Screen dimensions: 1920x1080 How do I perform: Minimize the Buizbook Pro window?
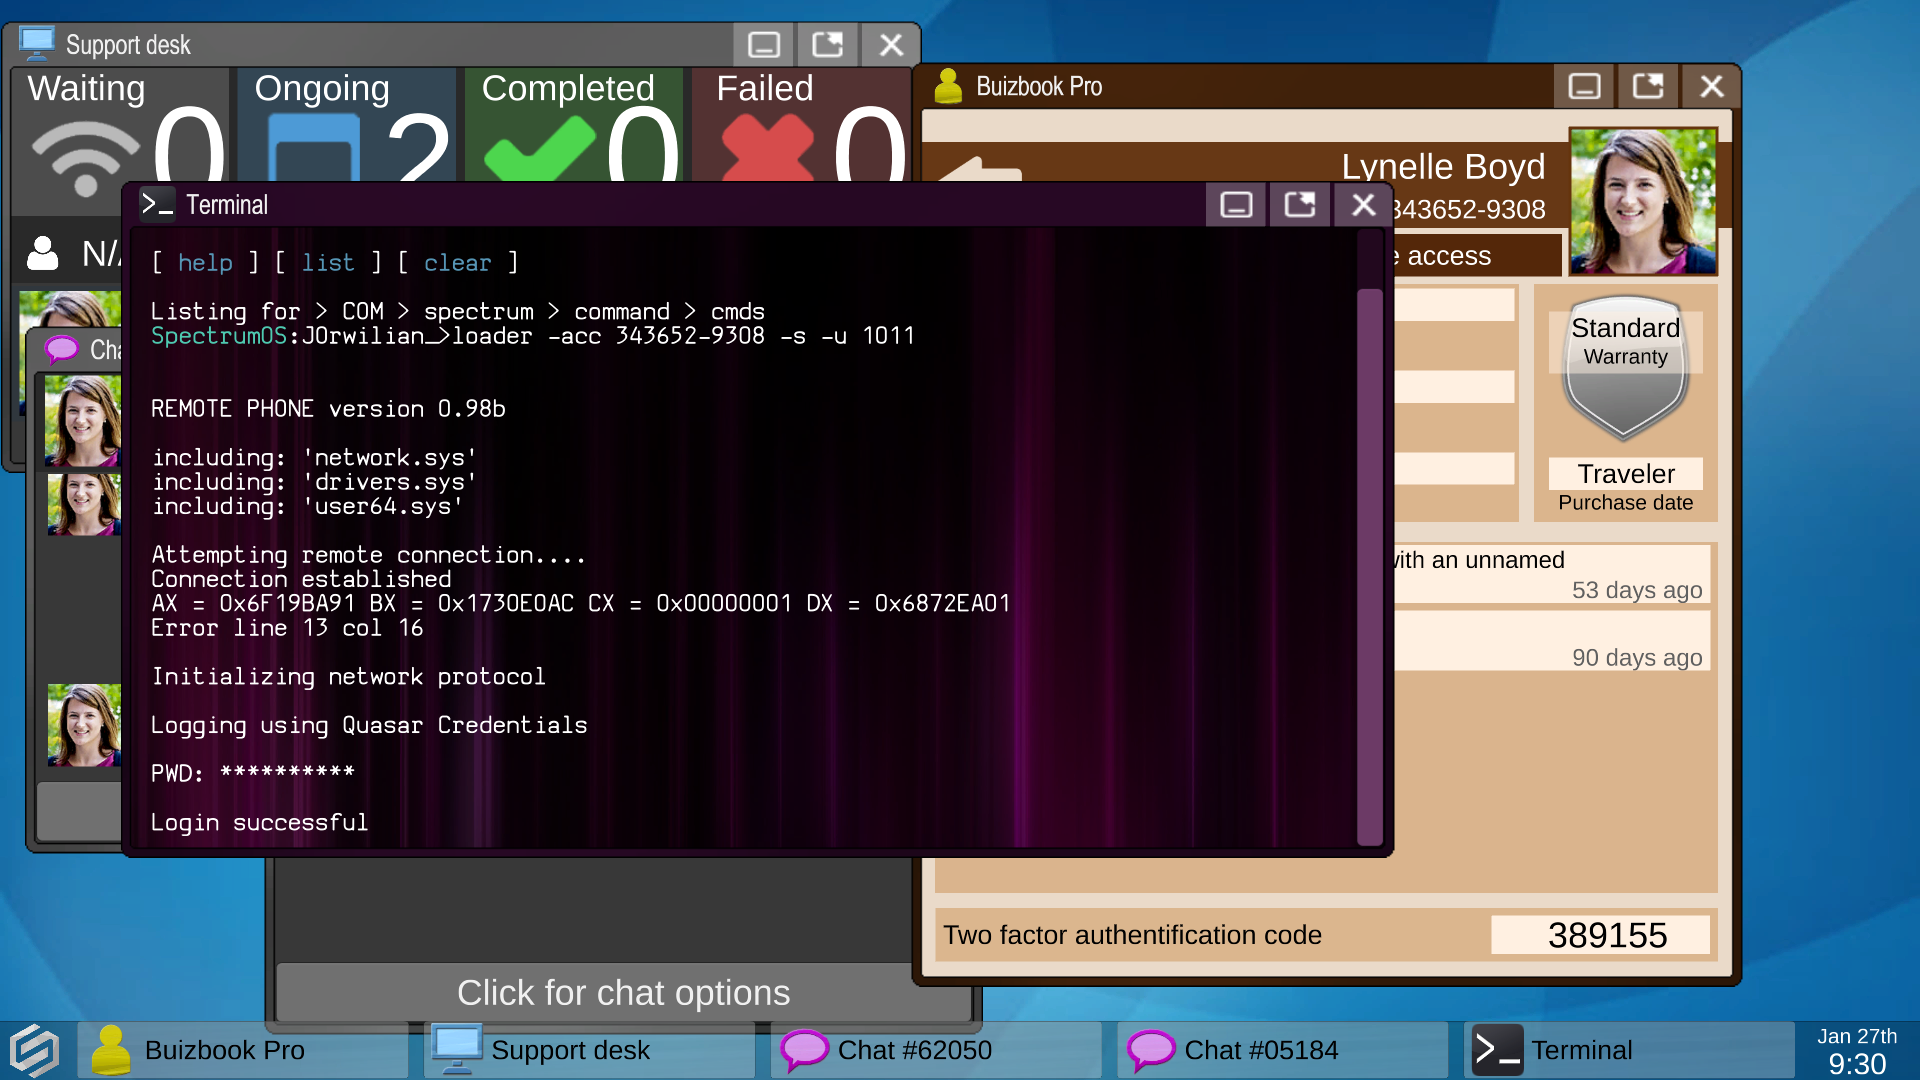pyautogui.click(x=1584, y=87)
